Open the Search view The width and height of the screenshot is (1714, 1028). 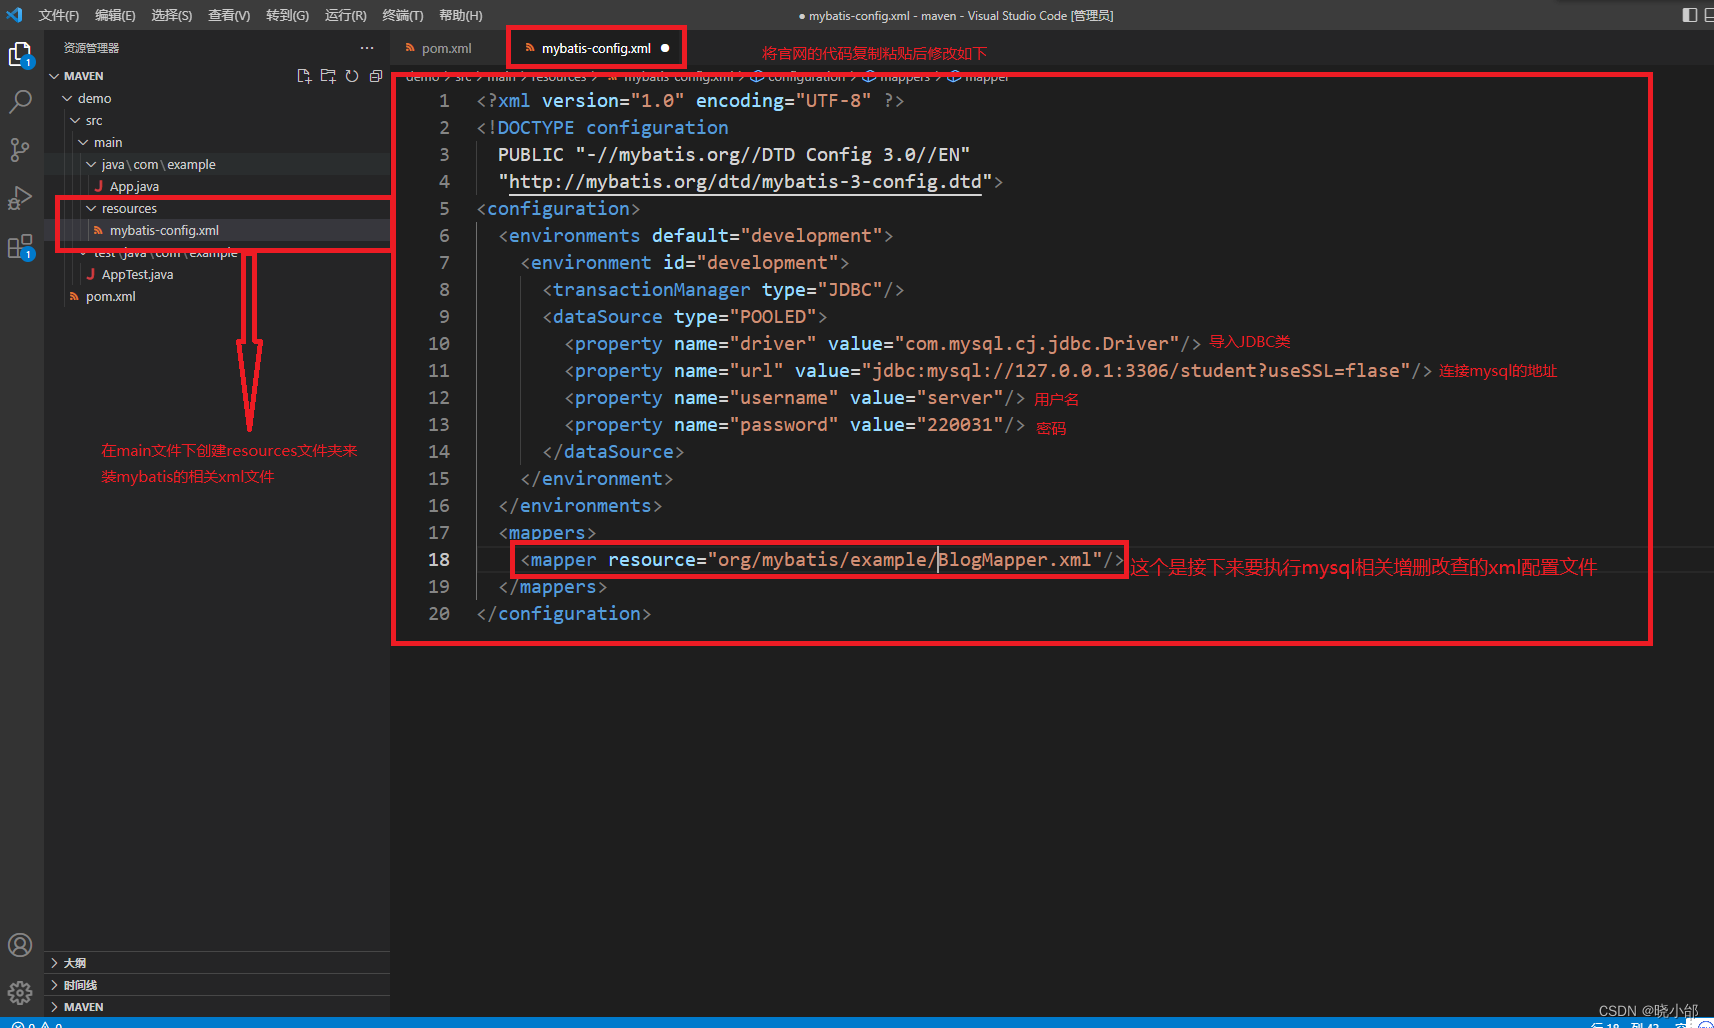click(21, 101)
